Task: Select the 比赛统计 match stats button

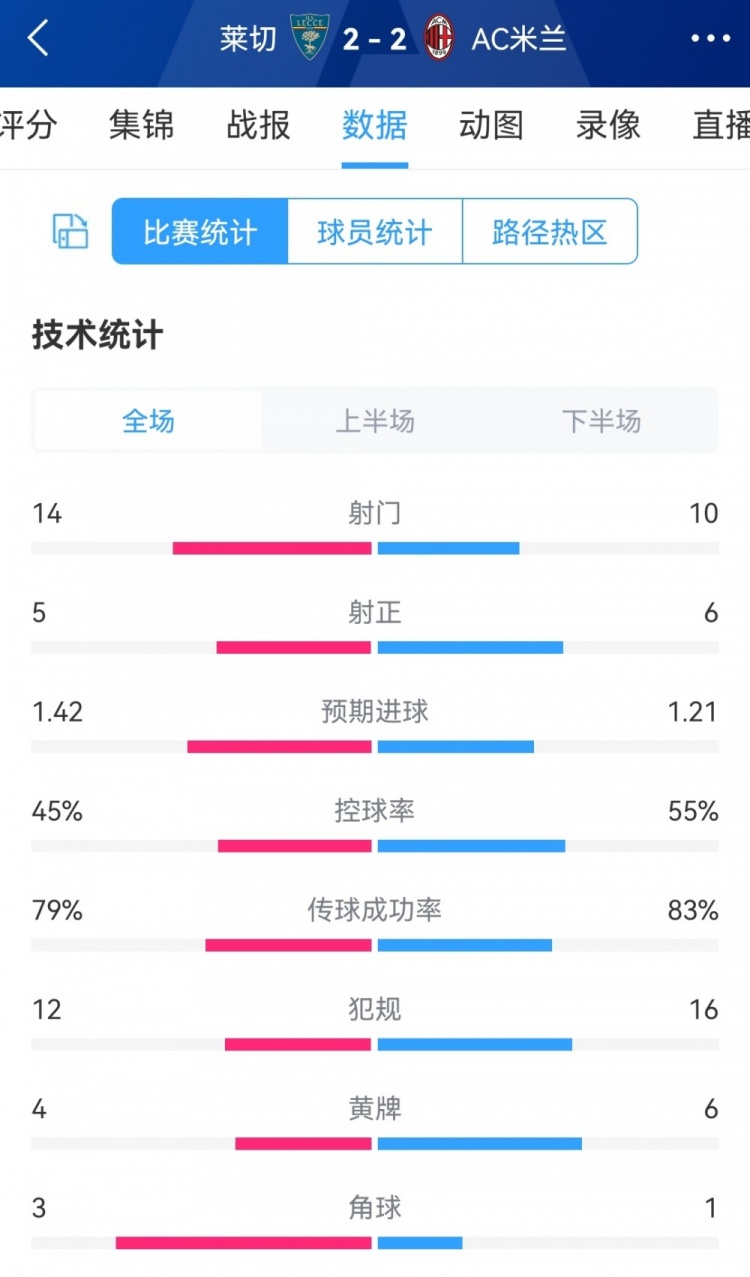Action: click(x=198, y=231)
